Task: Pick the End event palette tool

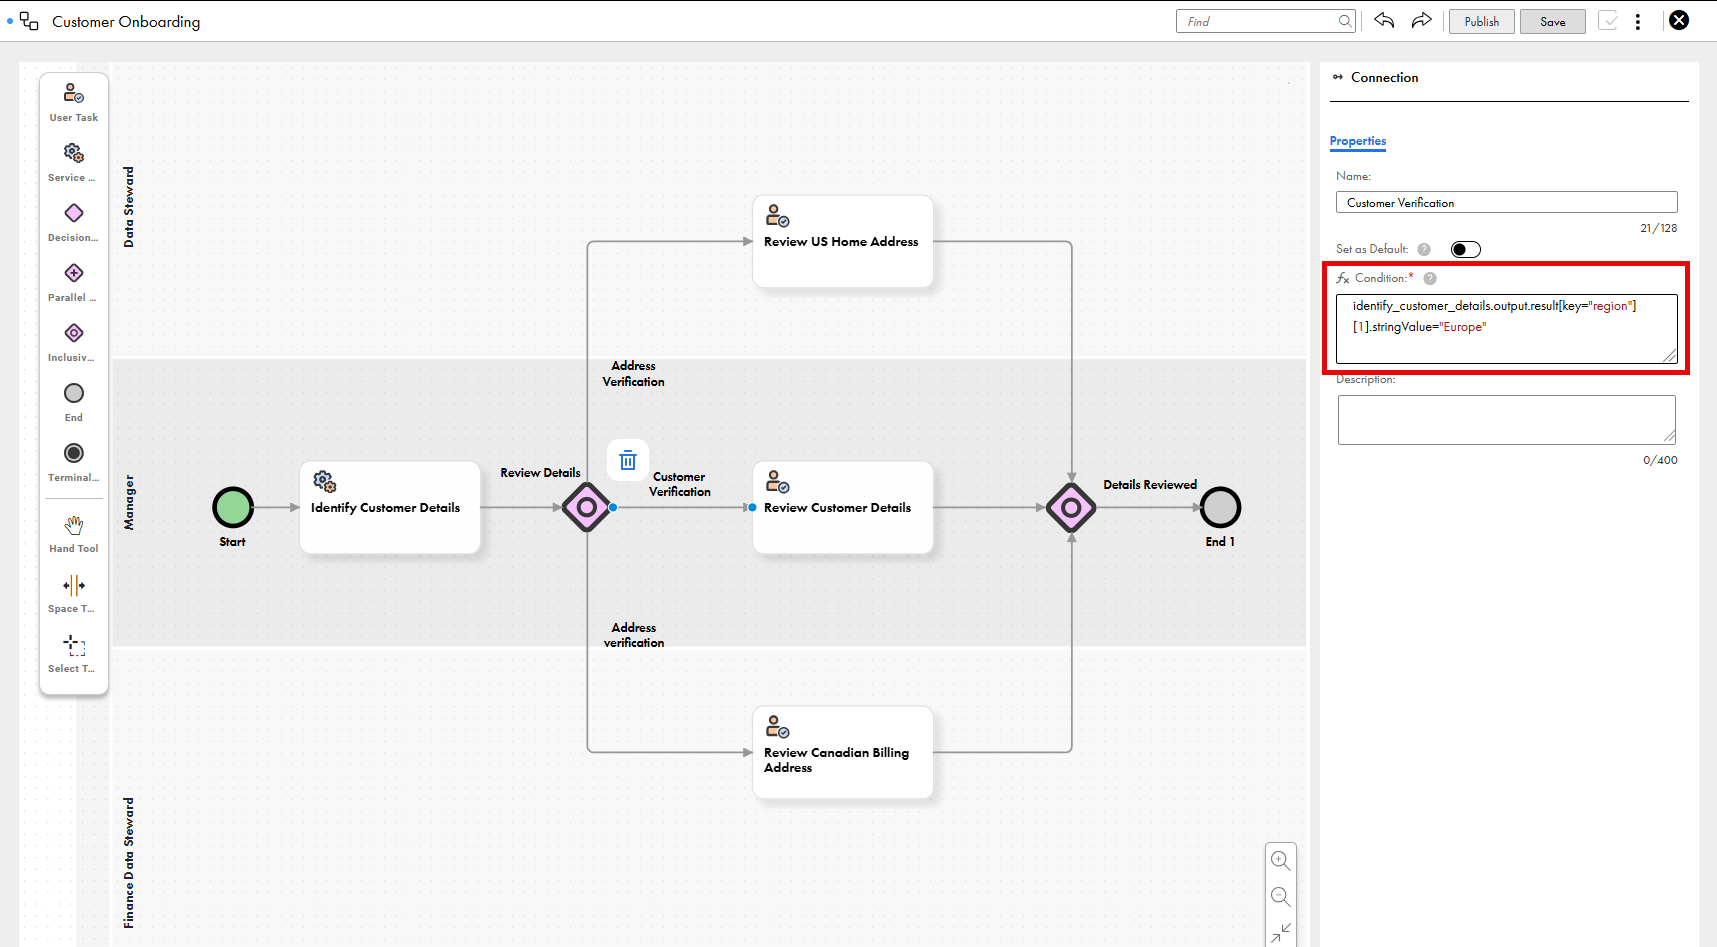Action: click(74, 402)
